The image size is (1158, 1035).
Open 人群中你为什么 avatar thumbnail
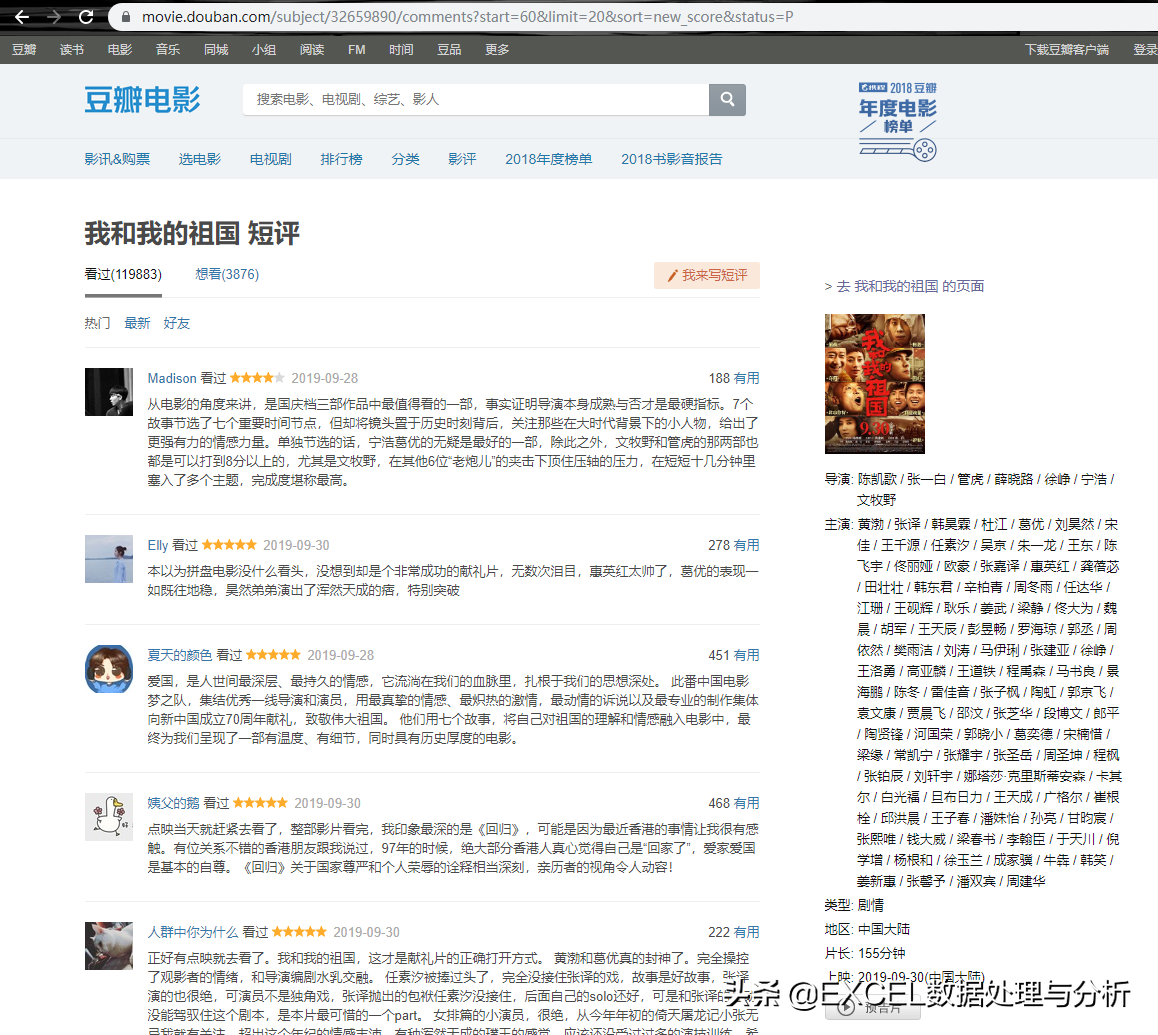pos(109,946)
